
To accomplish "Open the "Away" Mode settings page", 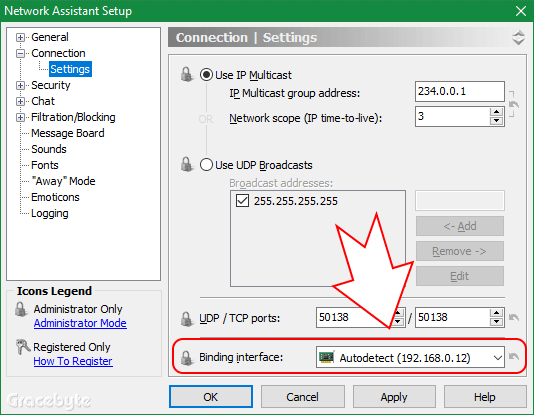I will tap(63, 181).
